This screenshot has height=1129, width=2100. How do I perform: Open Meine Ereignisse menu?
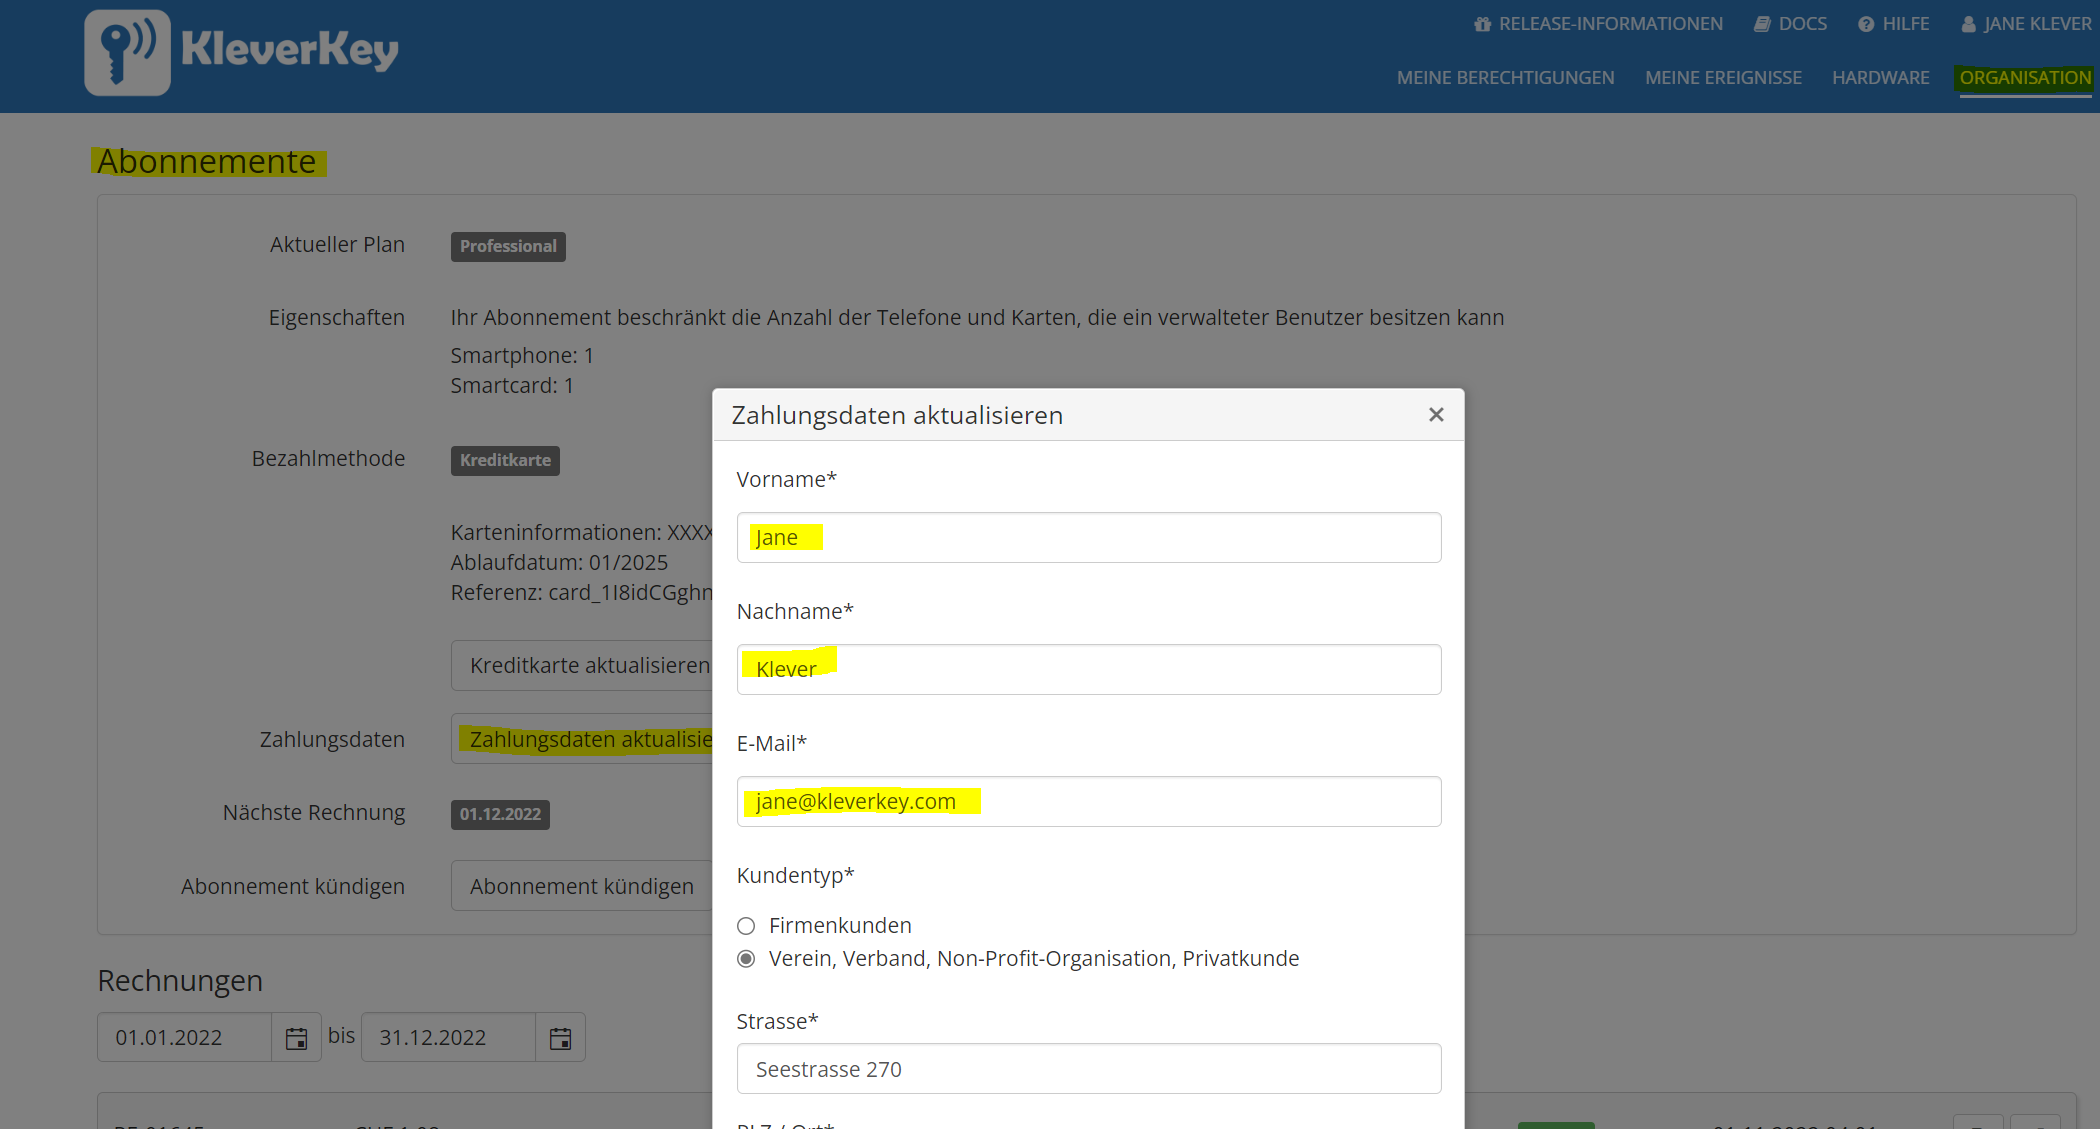tap(1723, 78)
